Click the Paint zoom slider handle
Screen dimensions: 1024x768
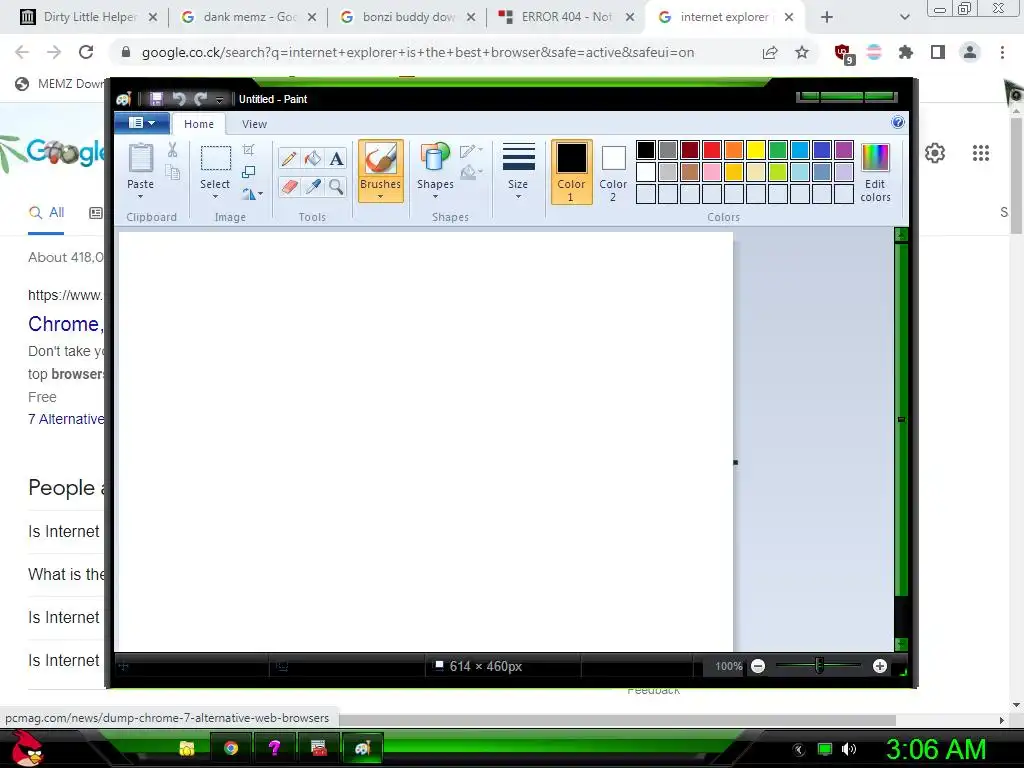[819, 666]
